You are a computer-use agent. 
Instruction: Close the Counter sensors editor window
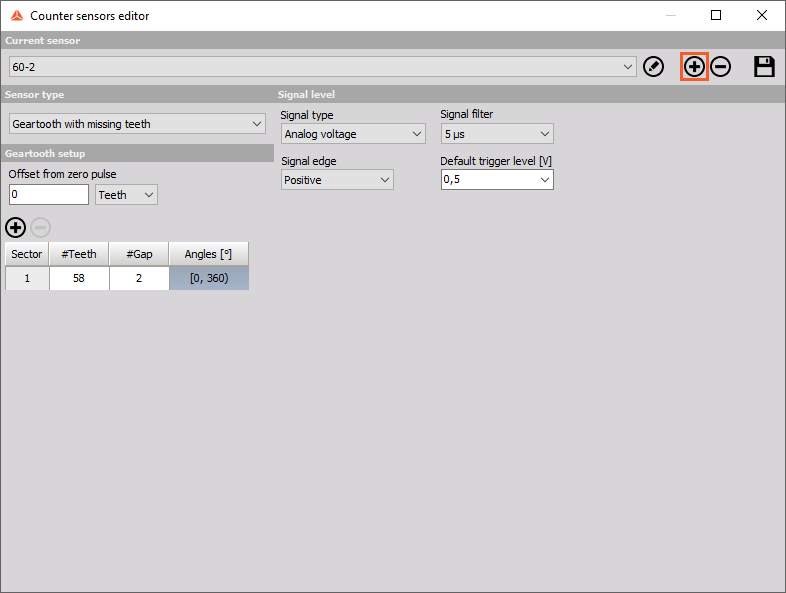pos(762,16)
